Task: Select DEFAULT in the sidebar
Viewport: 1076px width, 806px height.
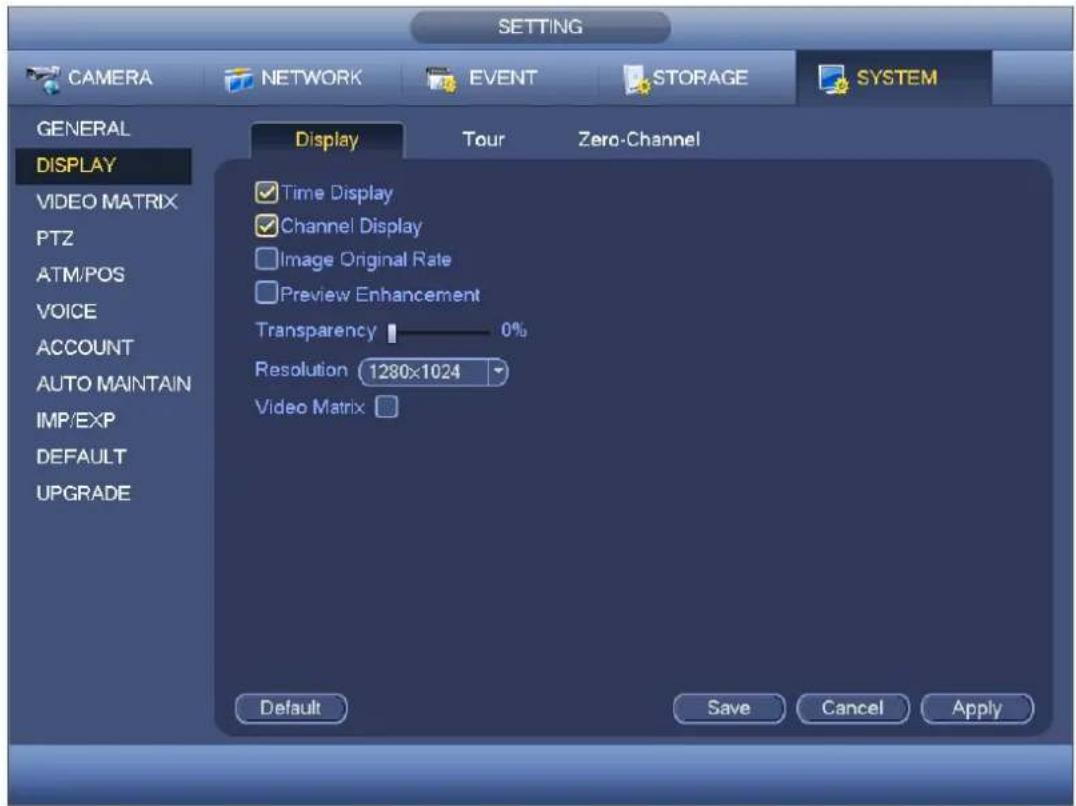Action: [81, 456]
